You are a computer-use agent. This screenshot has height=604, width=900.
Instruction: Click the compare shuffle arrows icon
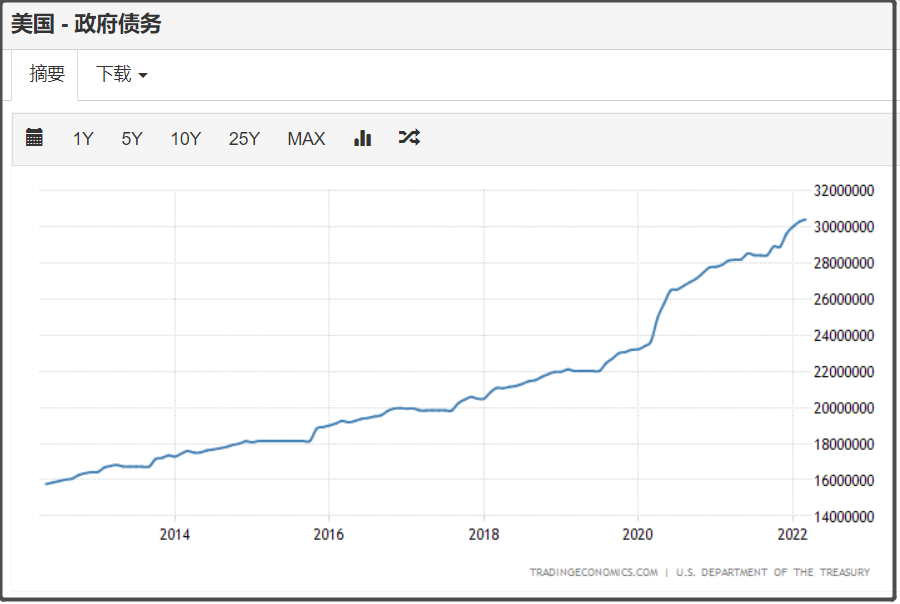[x=409, y=137]
